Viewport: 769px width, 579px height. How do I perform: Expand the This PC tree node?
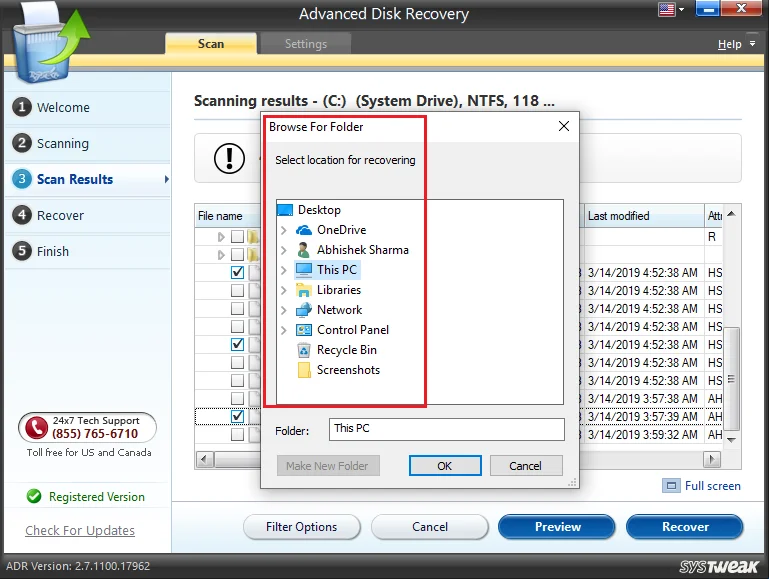click(x=284, y=270)
